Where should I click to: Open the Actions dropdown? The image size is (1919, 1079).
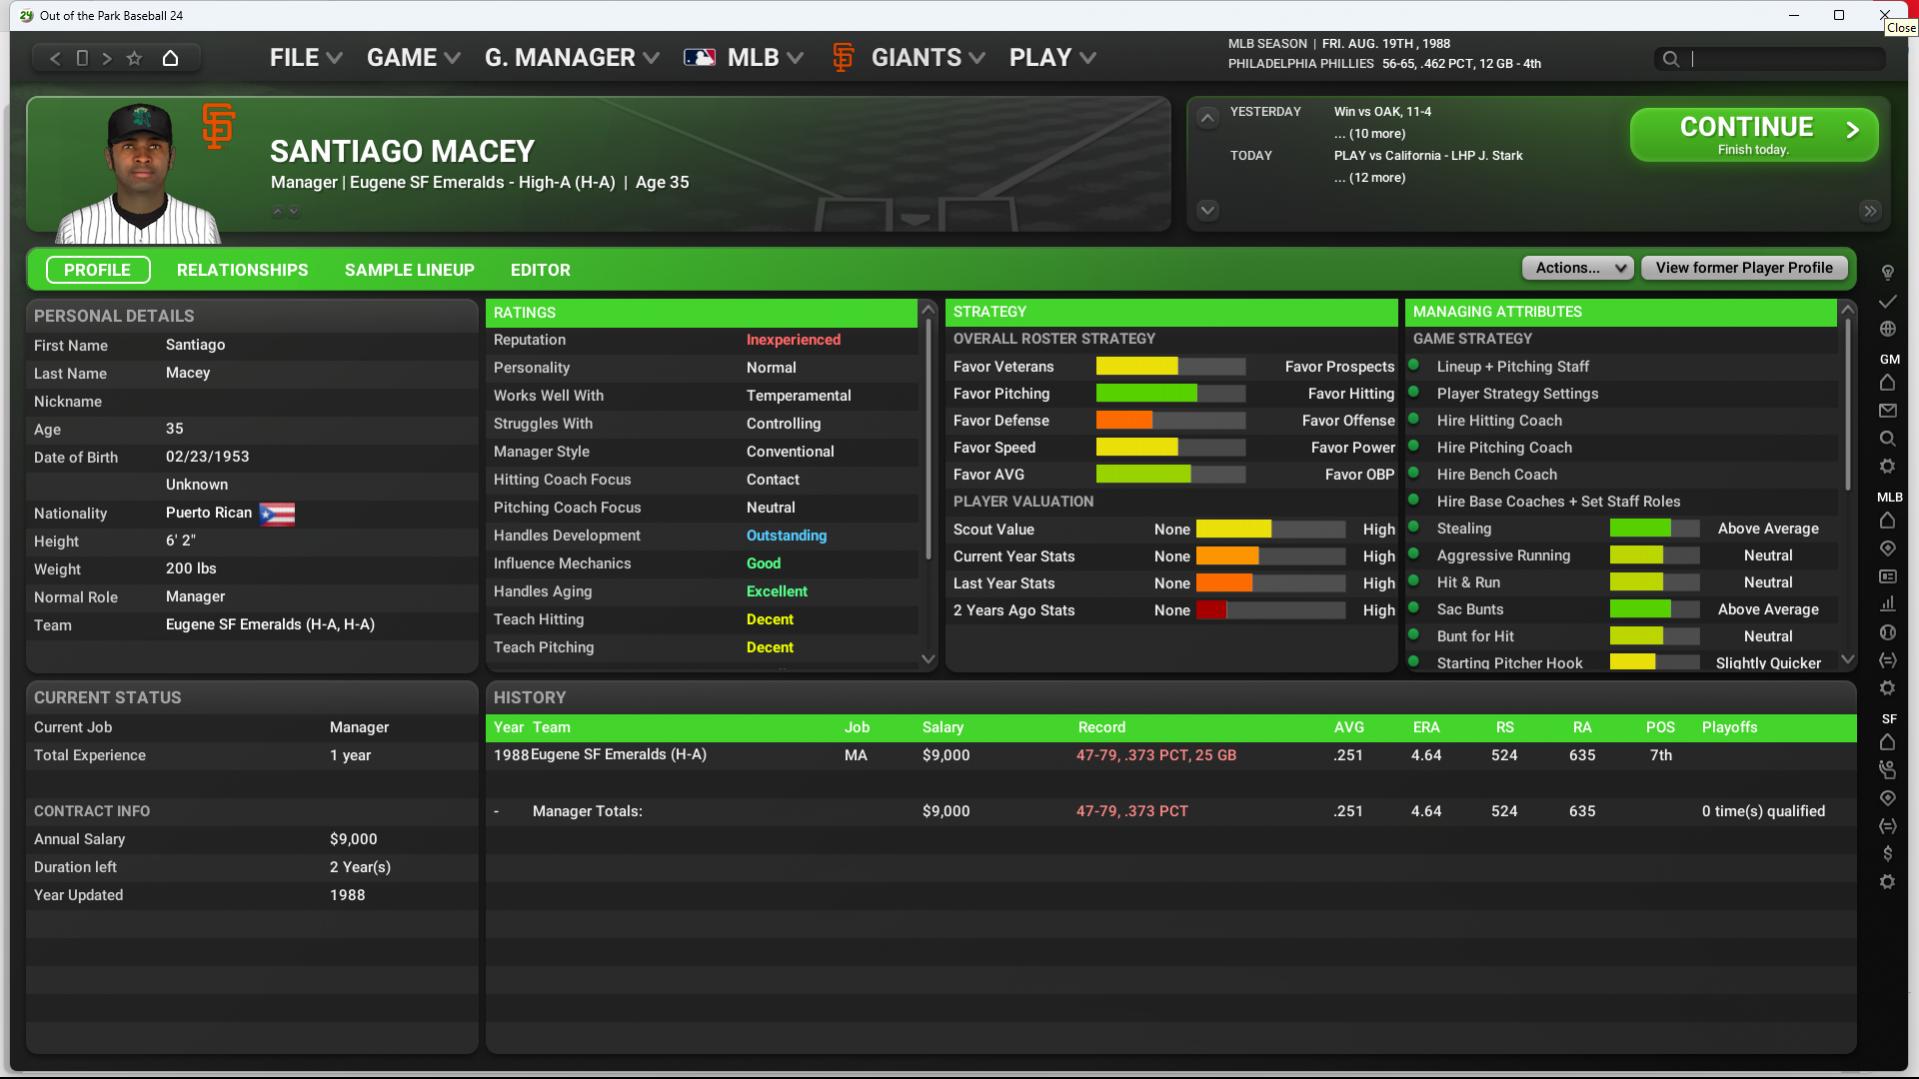pyautogui.click(x=1577, y=268)
